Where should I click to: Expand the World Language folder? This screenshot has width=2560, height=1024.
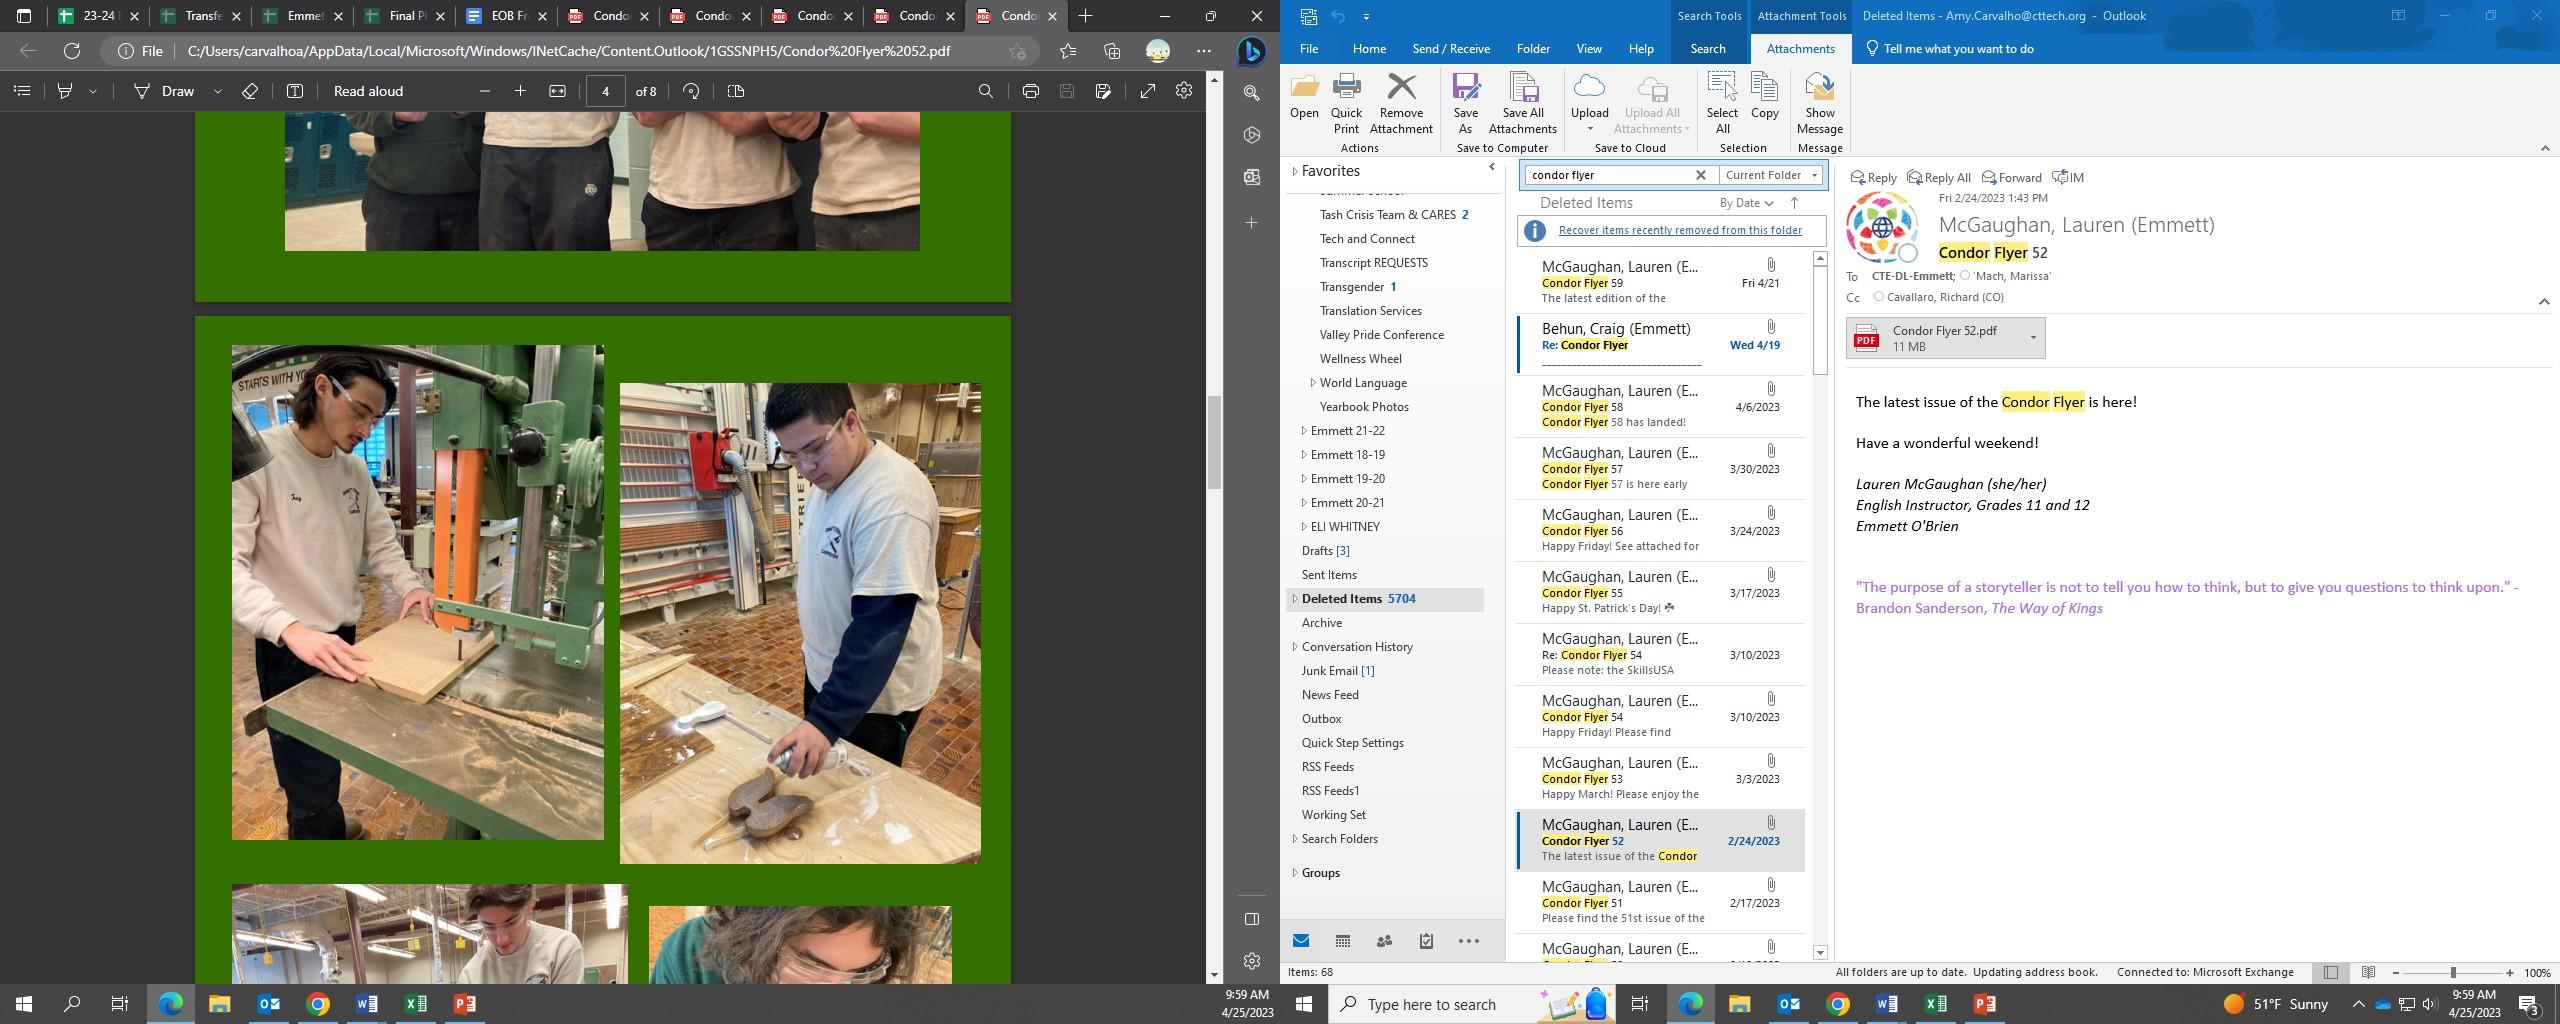click(x=1313, y=383)
